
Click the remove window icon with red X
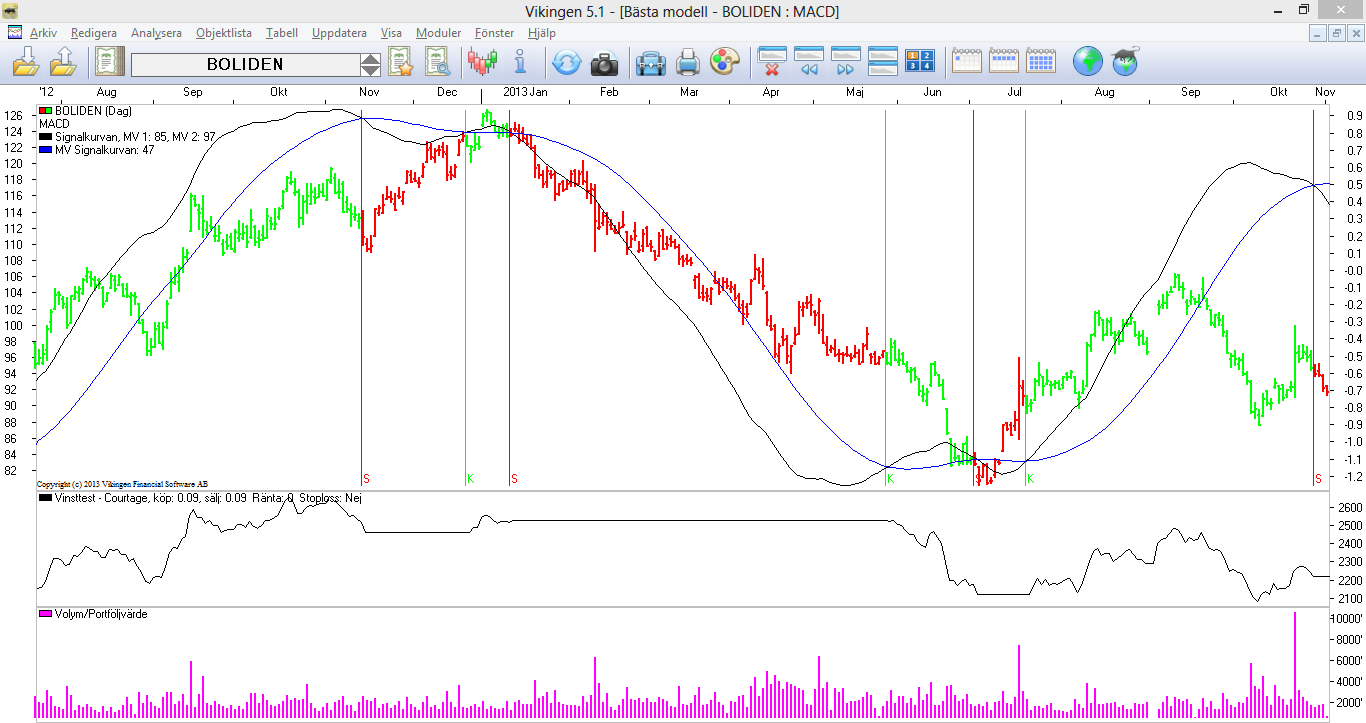tap(772, 62)
